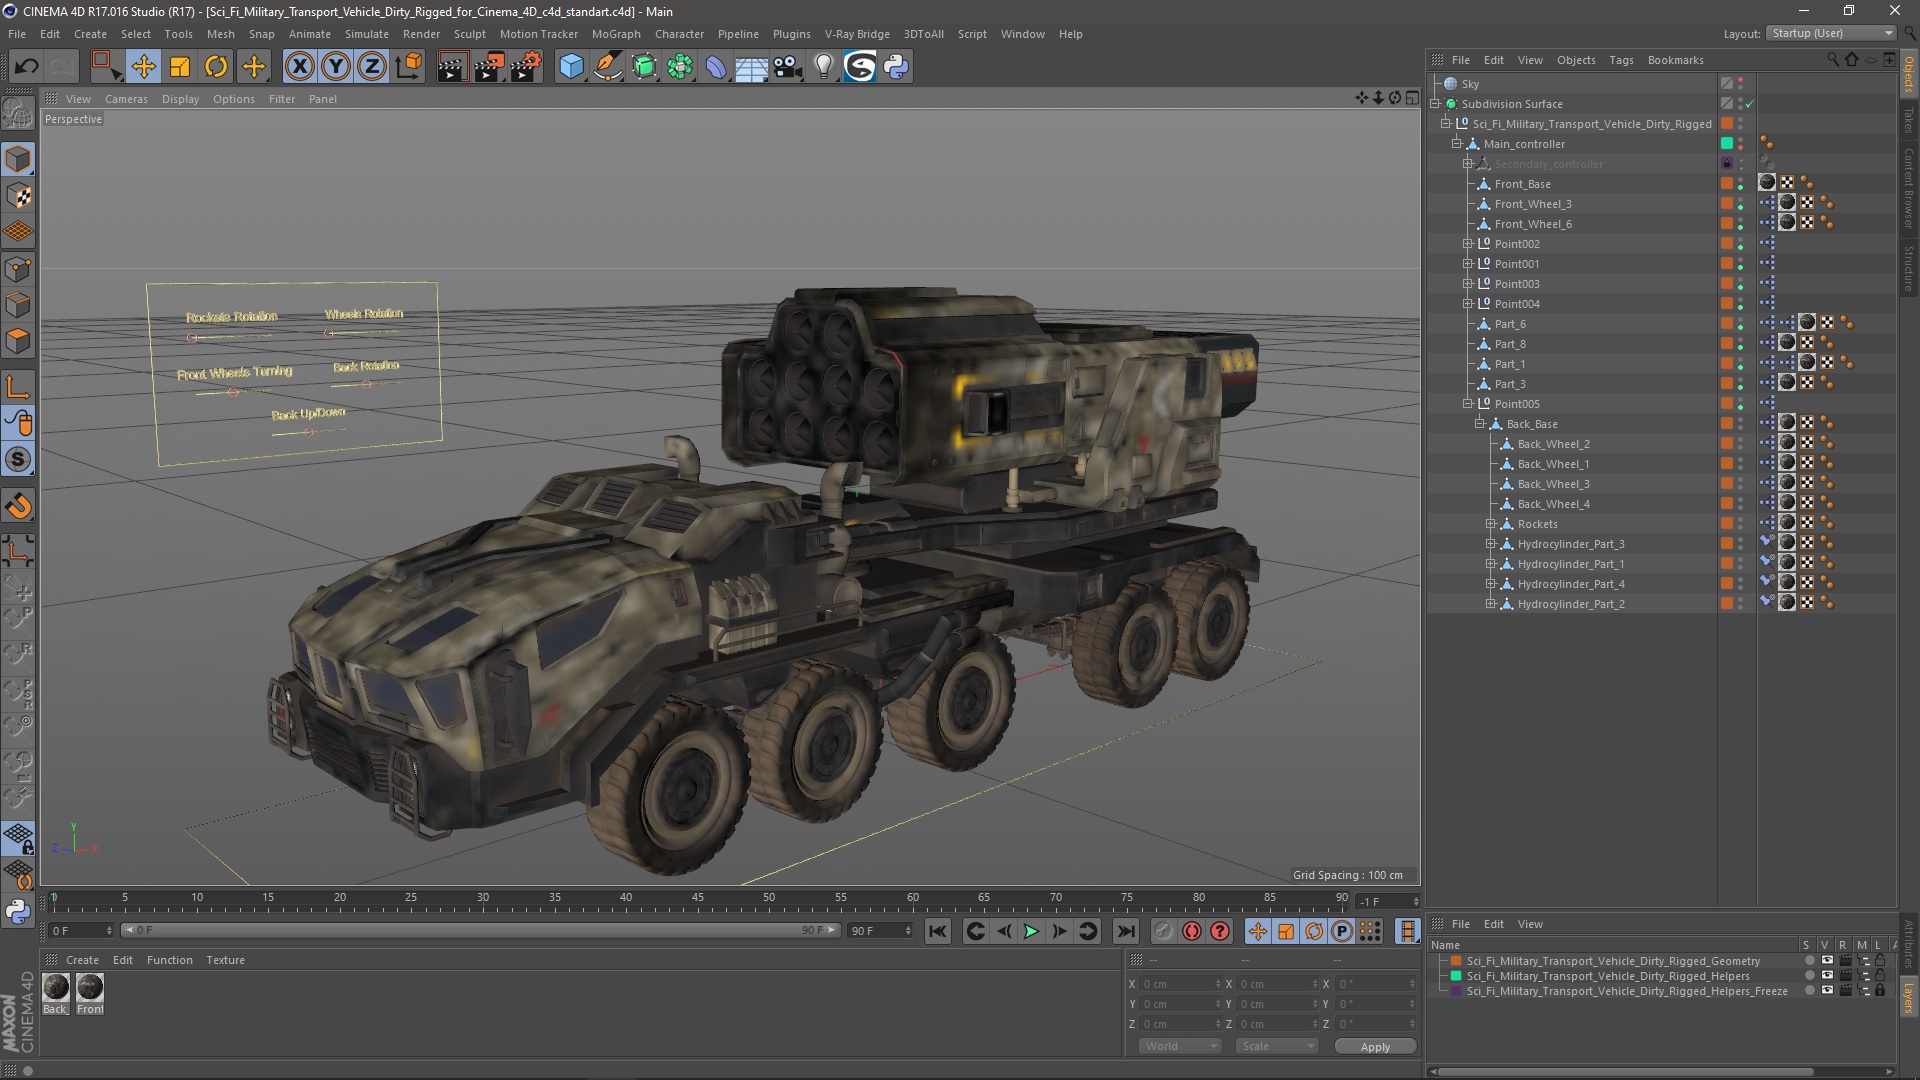Viewport: 1920px width, 1080px height.
Task: Click Record Active Objects red button
Action: pyautogui.click(x=1163, y=931)
